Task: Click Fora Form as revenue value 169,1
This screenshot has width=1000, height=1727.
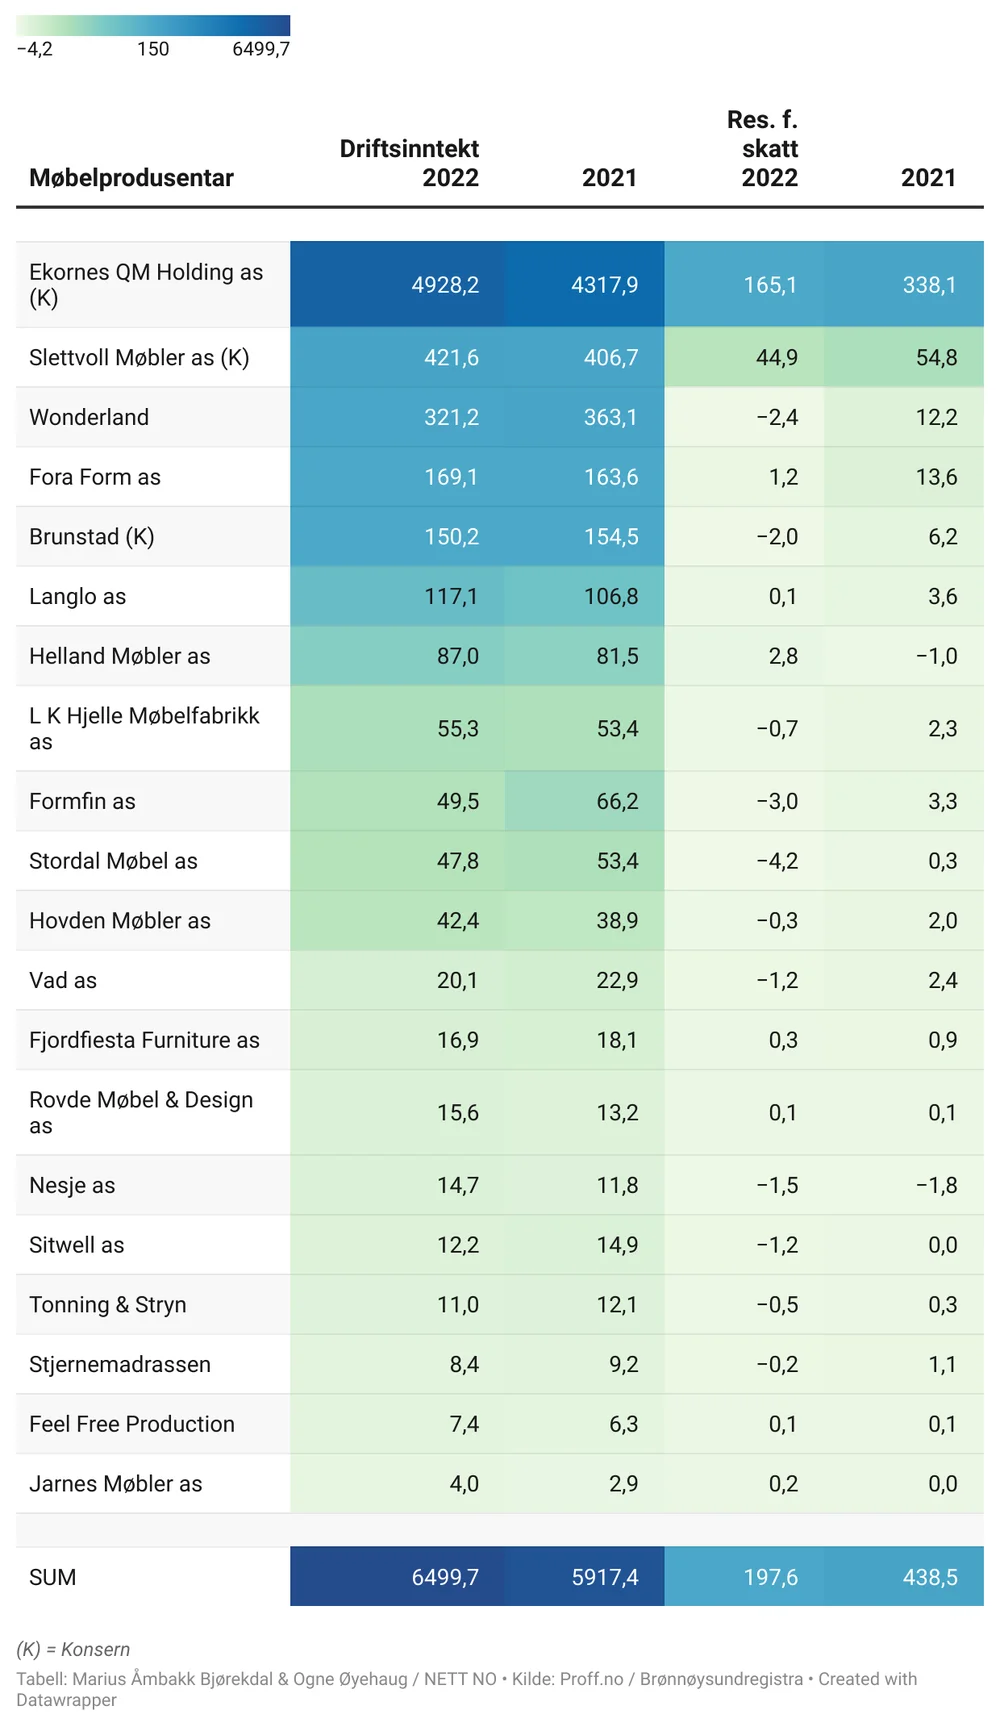Action: click(451, 477)
